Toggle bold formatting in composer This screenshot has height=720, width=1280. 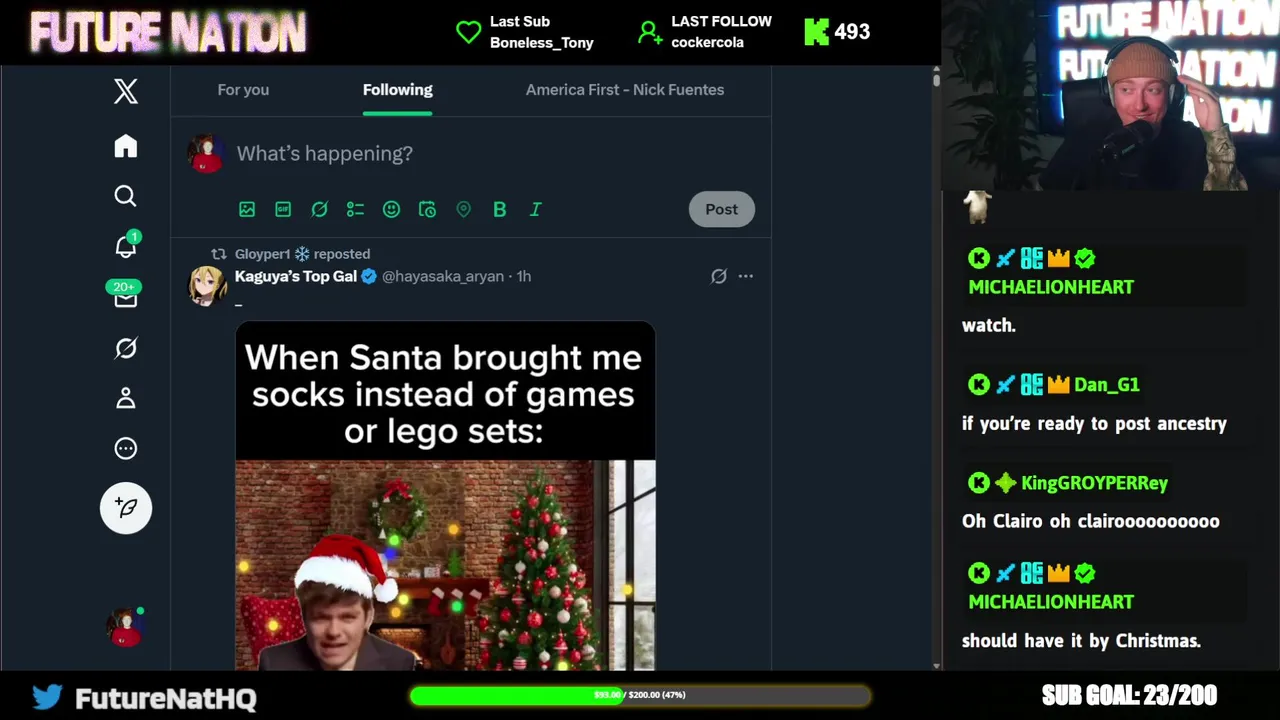(x=499, y=209)
